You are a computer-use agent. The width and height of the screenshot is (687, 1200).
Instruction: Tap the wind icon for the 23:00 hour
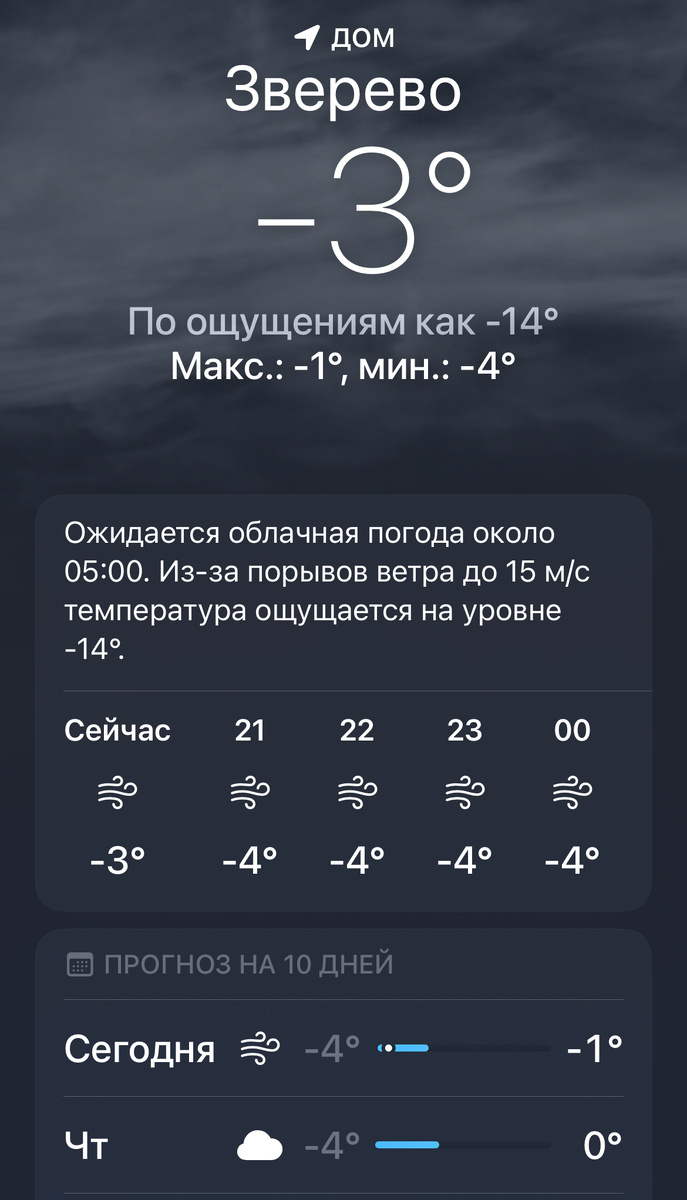pyautogui.click(x=464, y=791)
